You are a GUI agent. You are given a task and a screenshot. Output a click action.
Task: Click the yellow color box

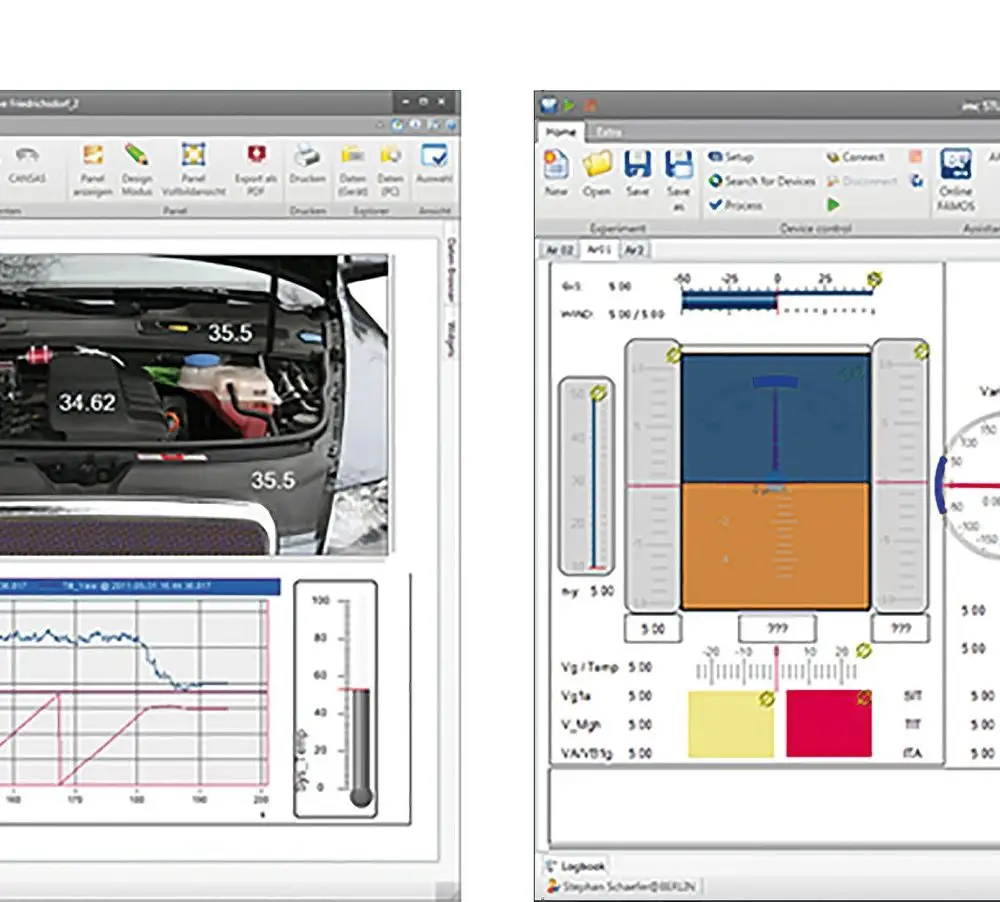(731, 723)
